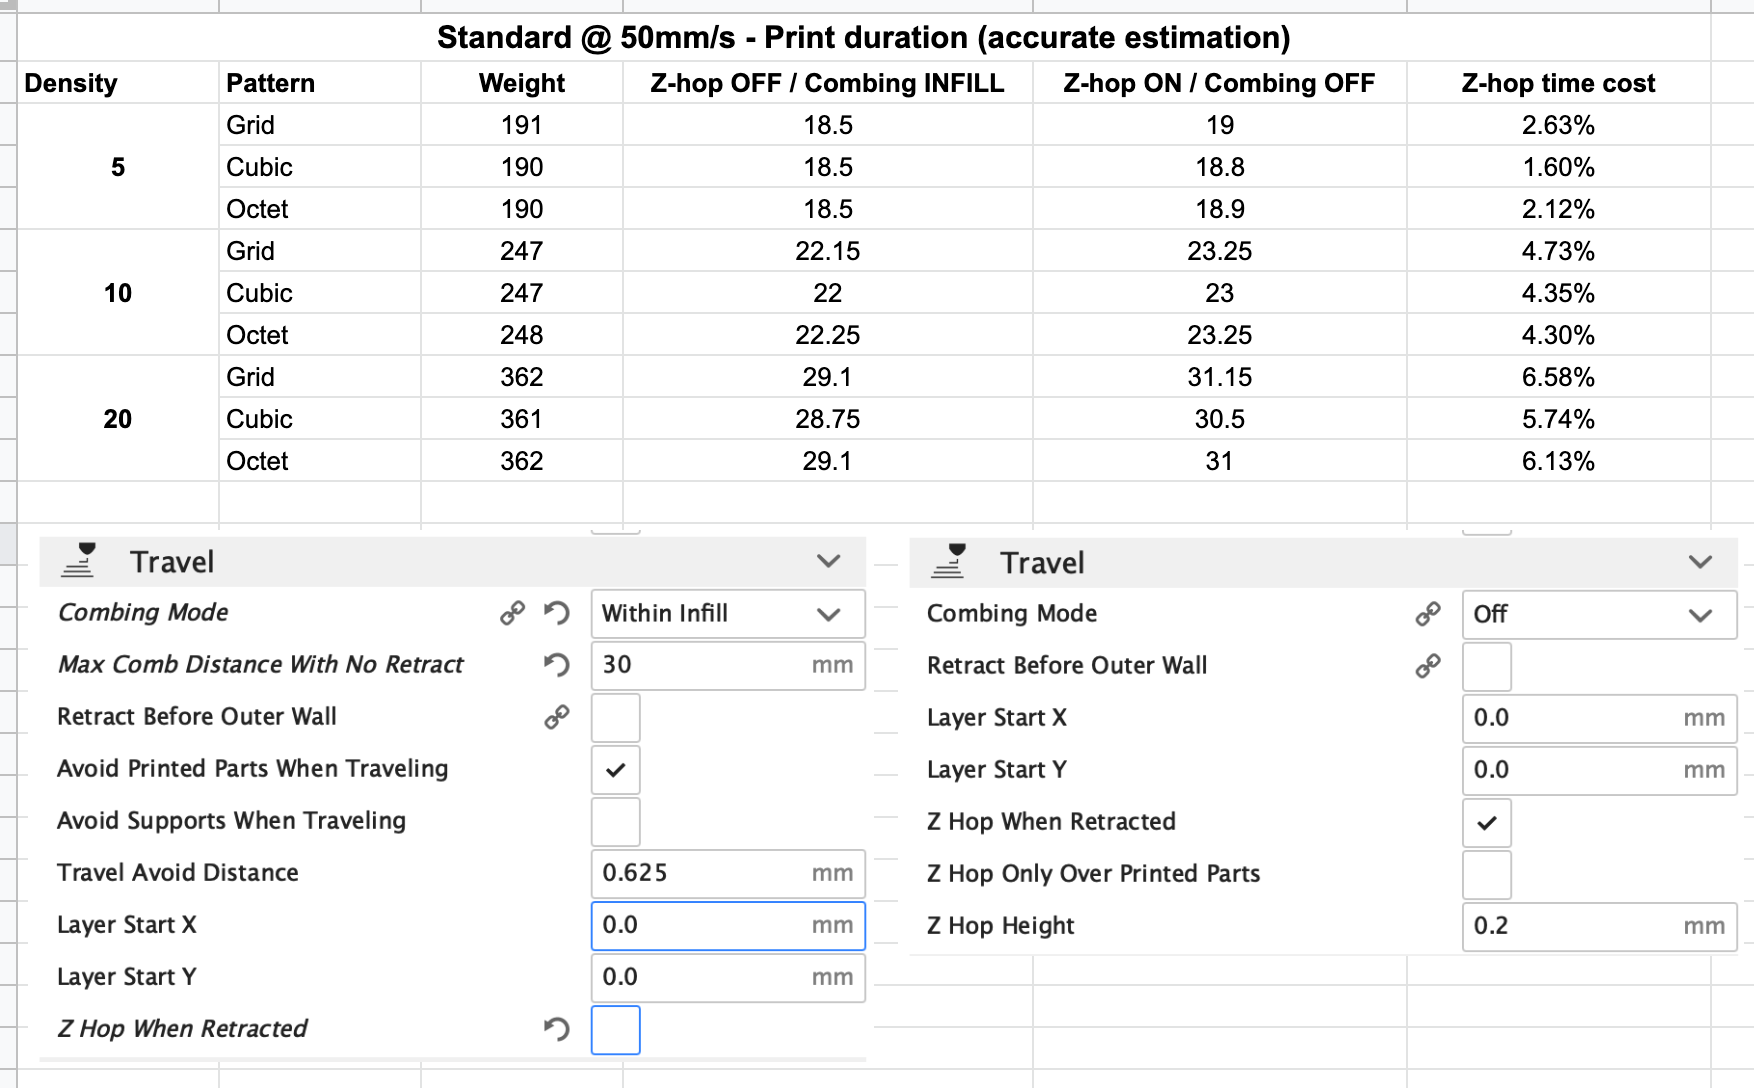
Task: Uncheck Z Hop When Retracted in right panel
Action: click(1487, 823)
